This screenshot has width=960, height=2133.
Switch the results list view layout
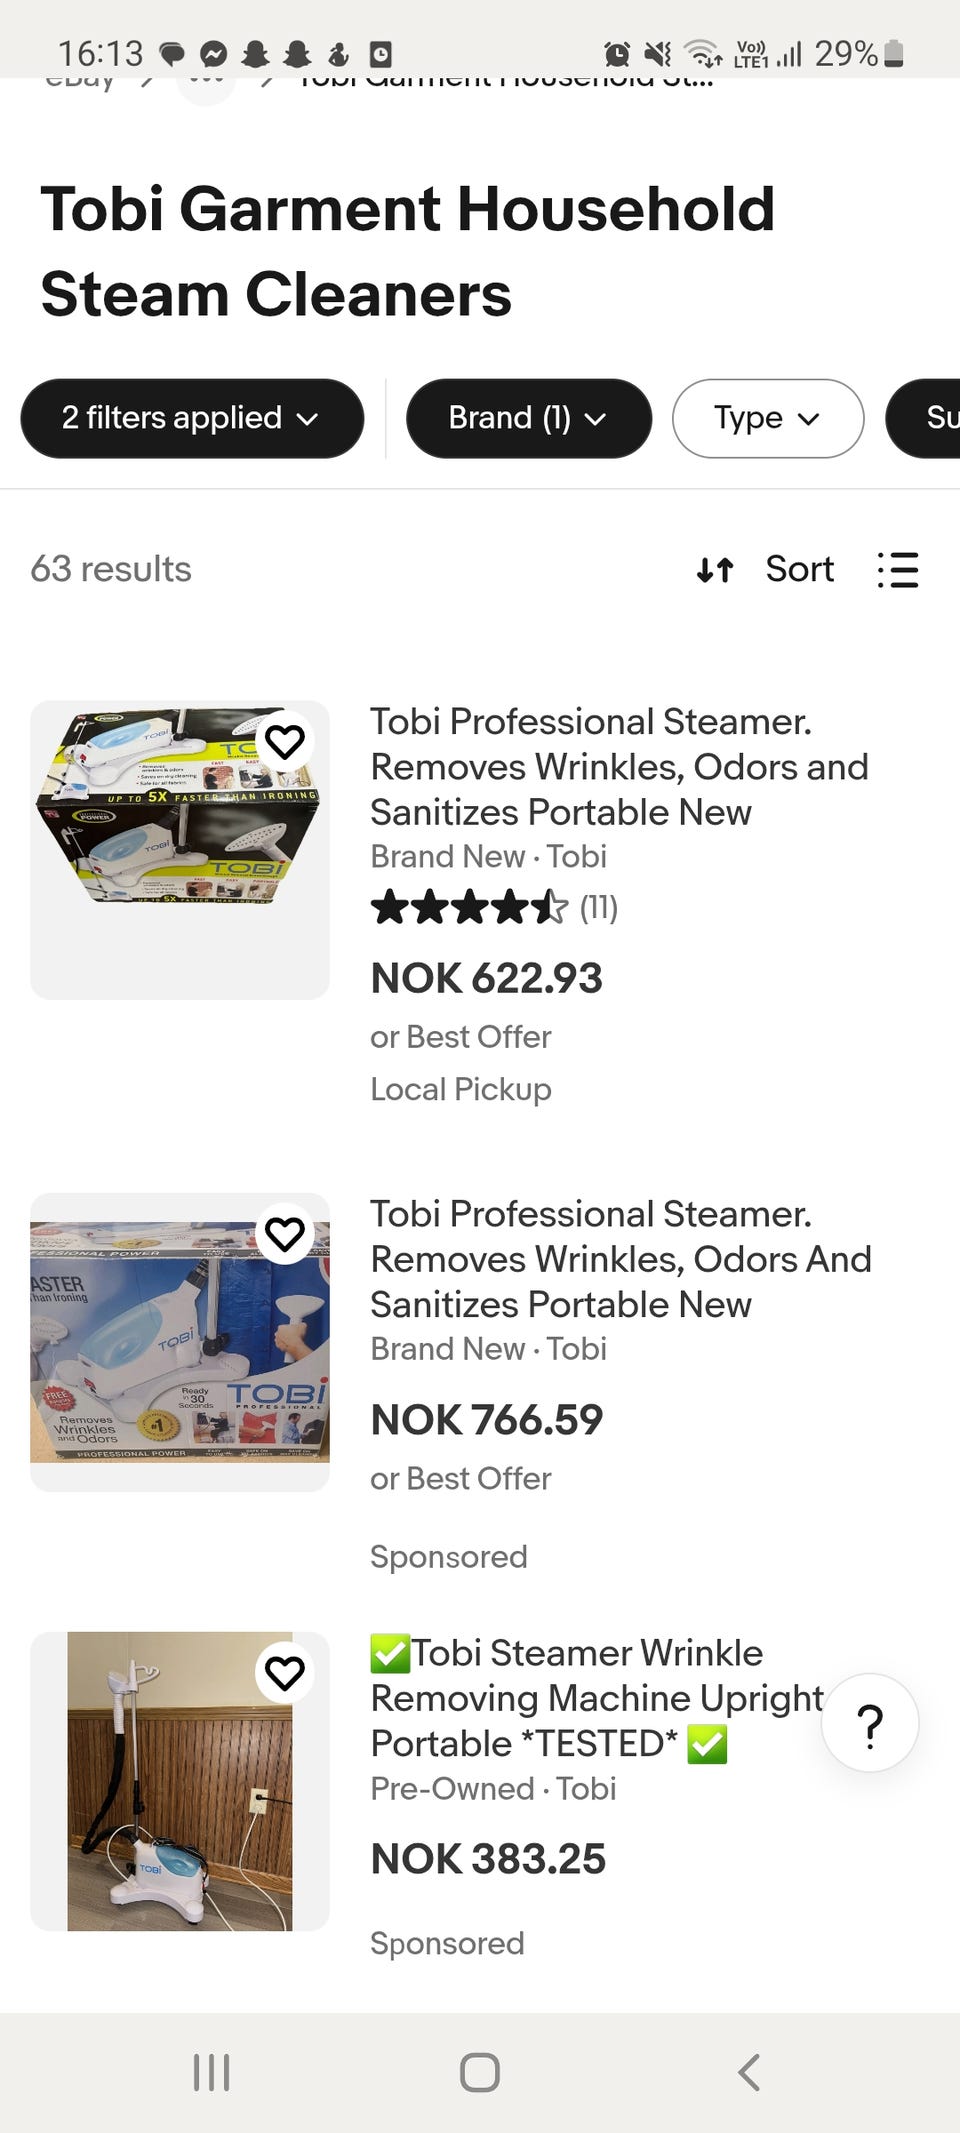coord(897,570)
